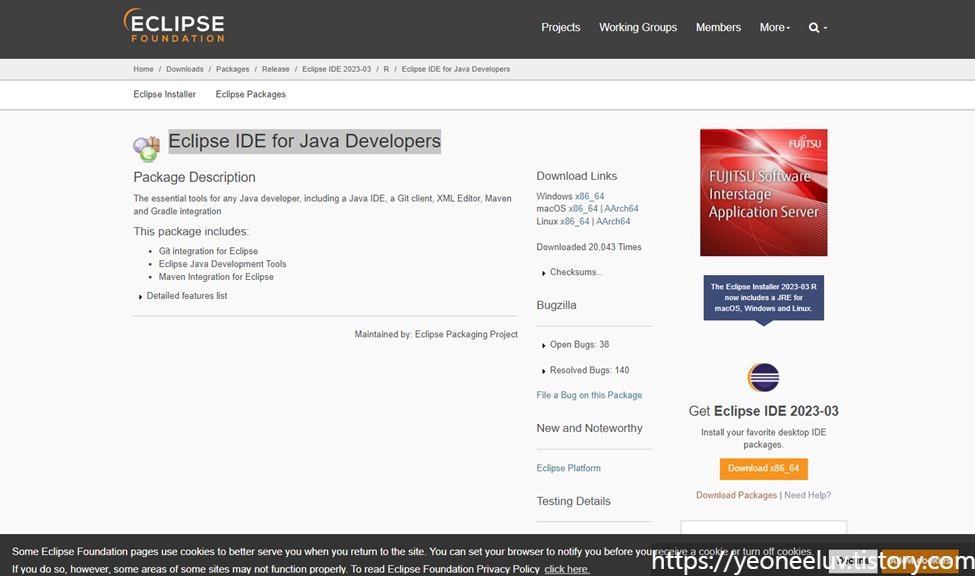Expand the More dropdown menu
The height and width of the screenshot is (576, 975).
(775, 27)
